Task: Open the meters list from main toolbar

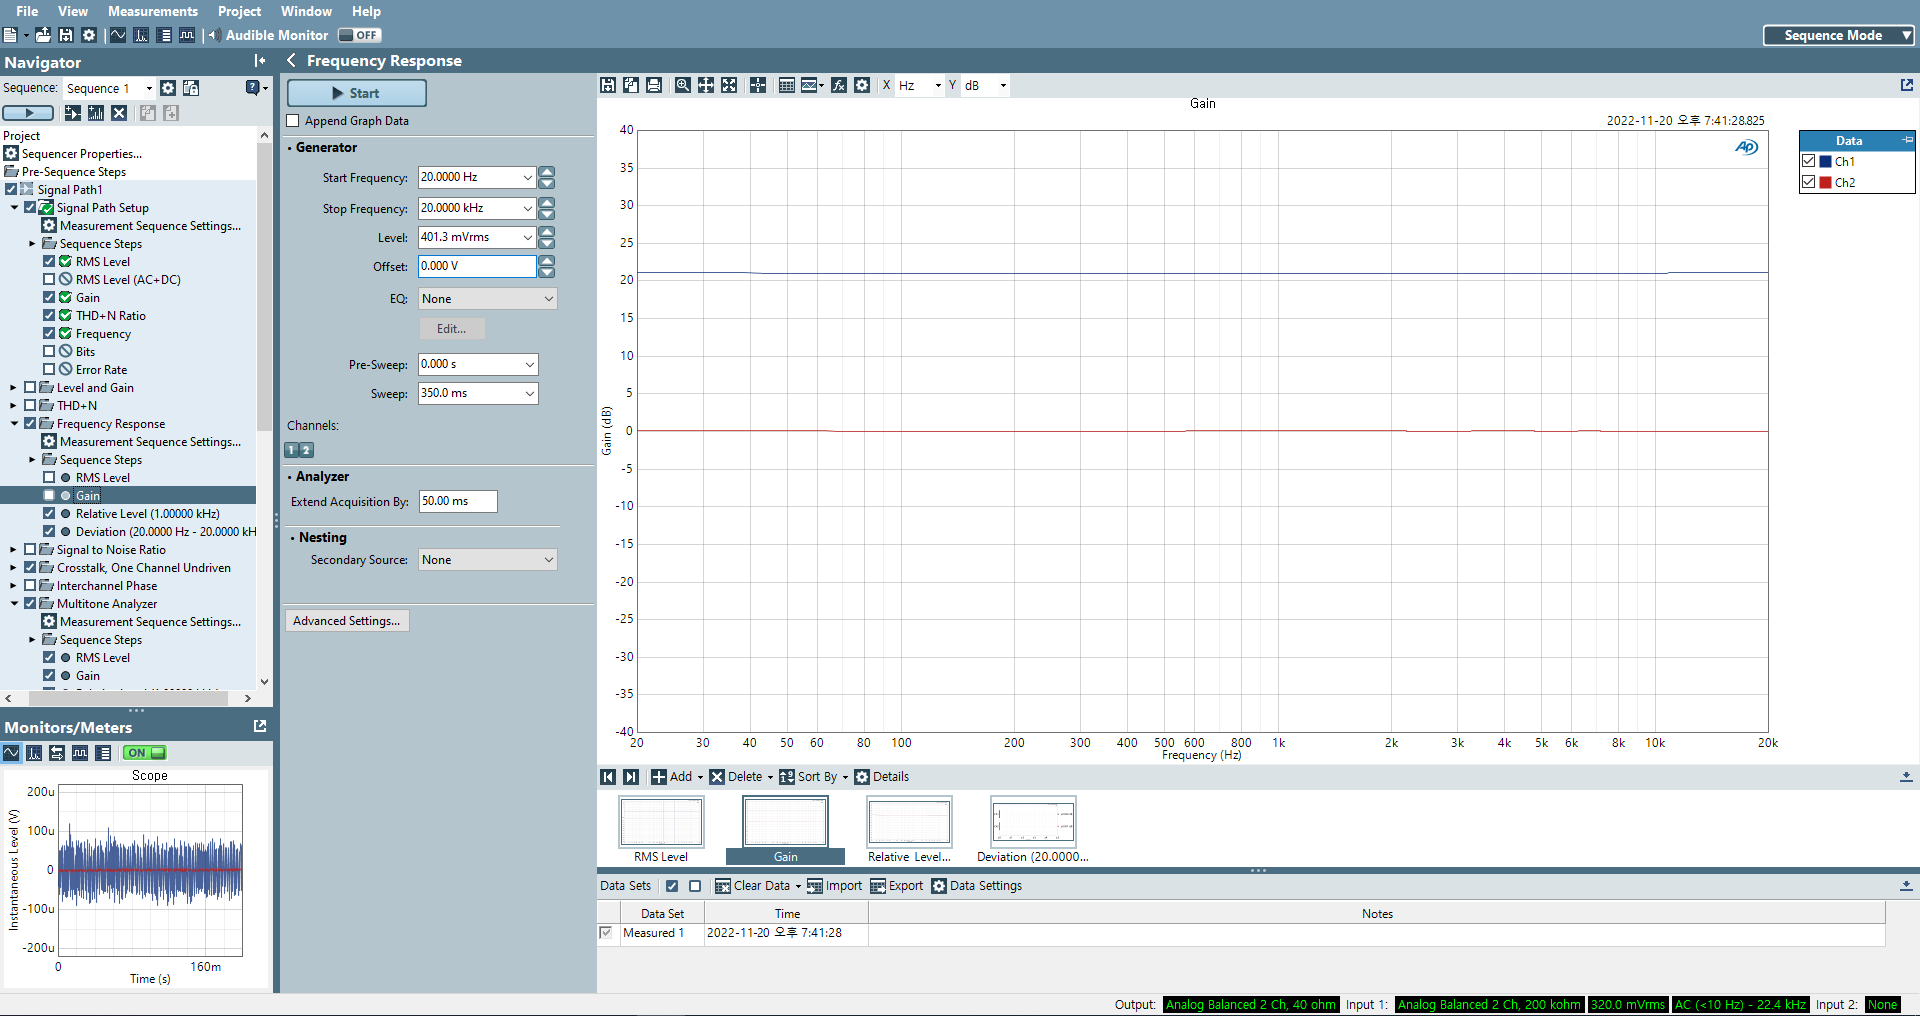Action: (x=165, y=35)
